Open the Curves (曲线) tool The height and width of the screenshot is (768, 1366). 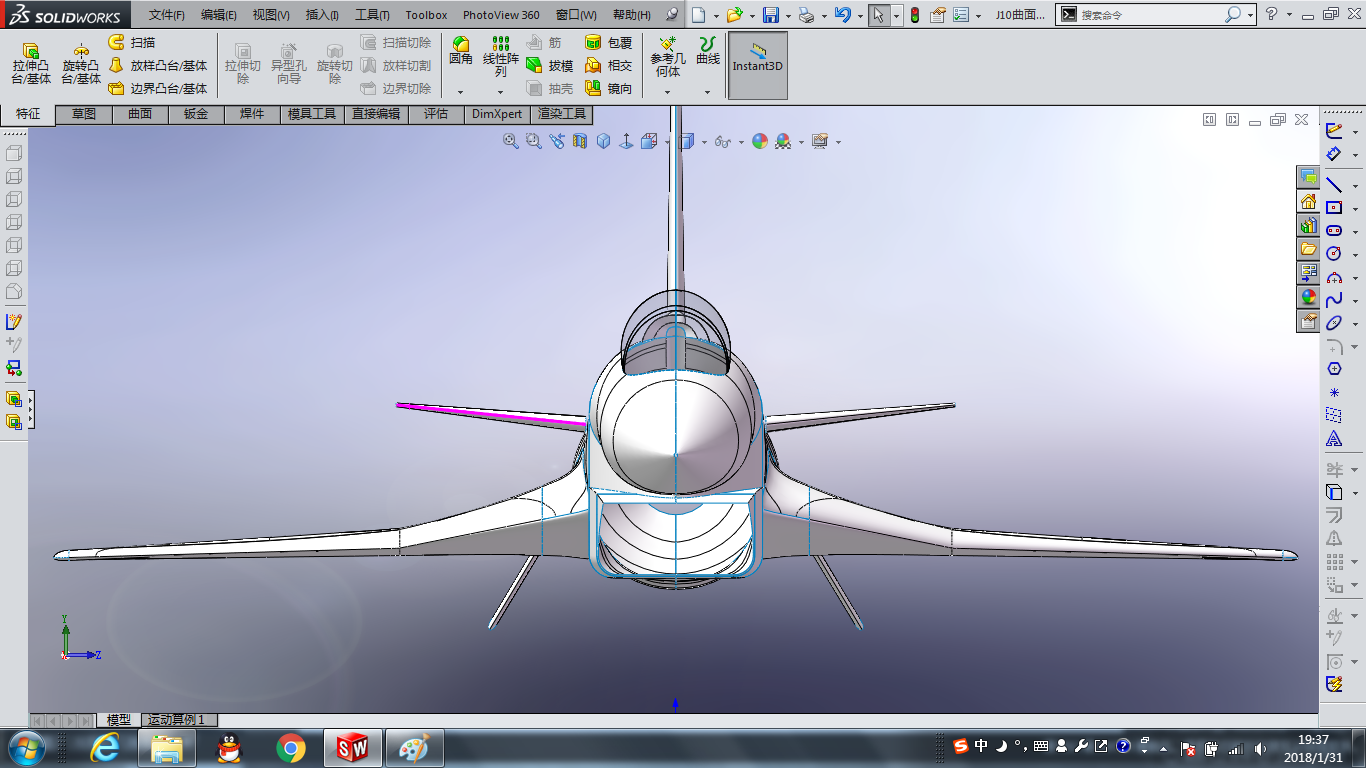[708, 52]
